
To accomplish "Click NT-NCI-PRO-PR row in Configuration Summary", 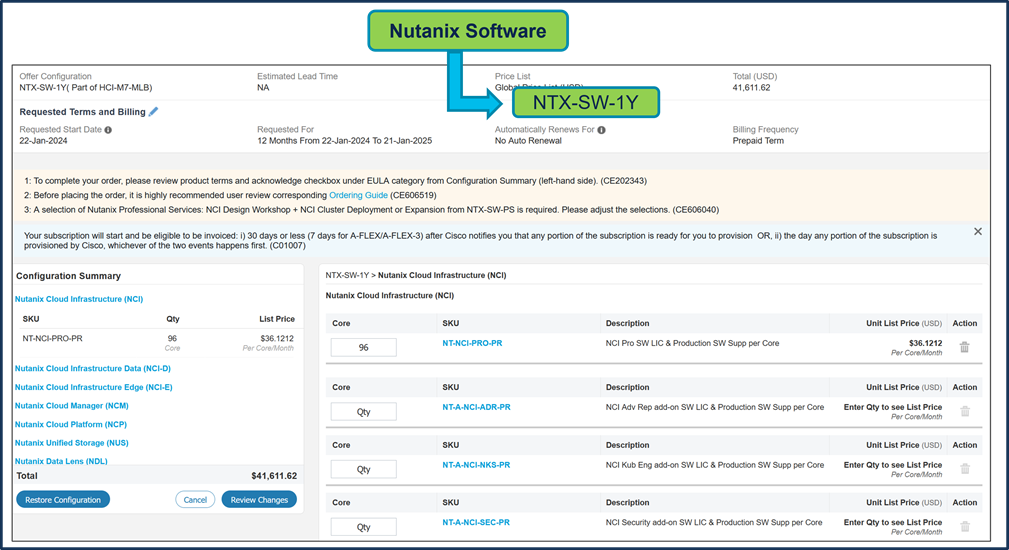I will click(x=158, y=343).
